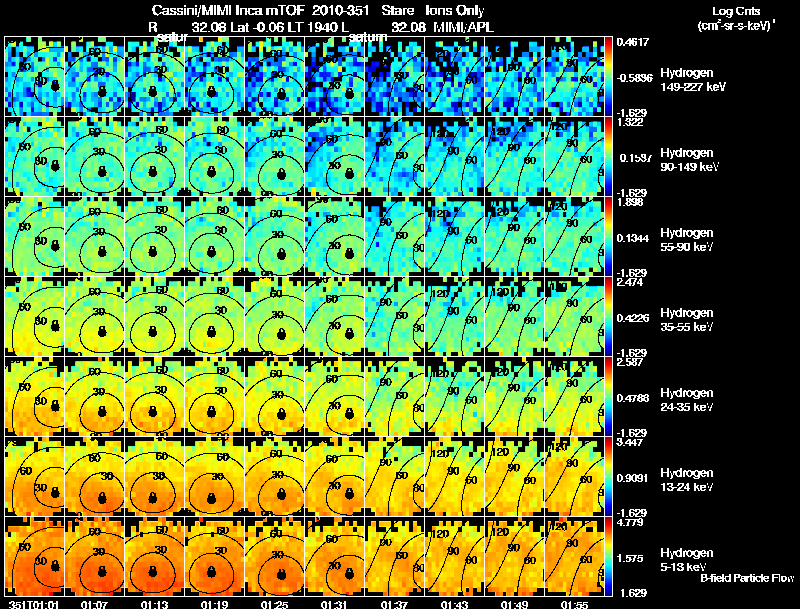Click the '01:49' time axis label
This screenshot has width=800, height=609.
click(x=514, y=604)
